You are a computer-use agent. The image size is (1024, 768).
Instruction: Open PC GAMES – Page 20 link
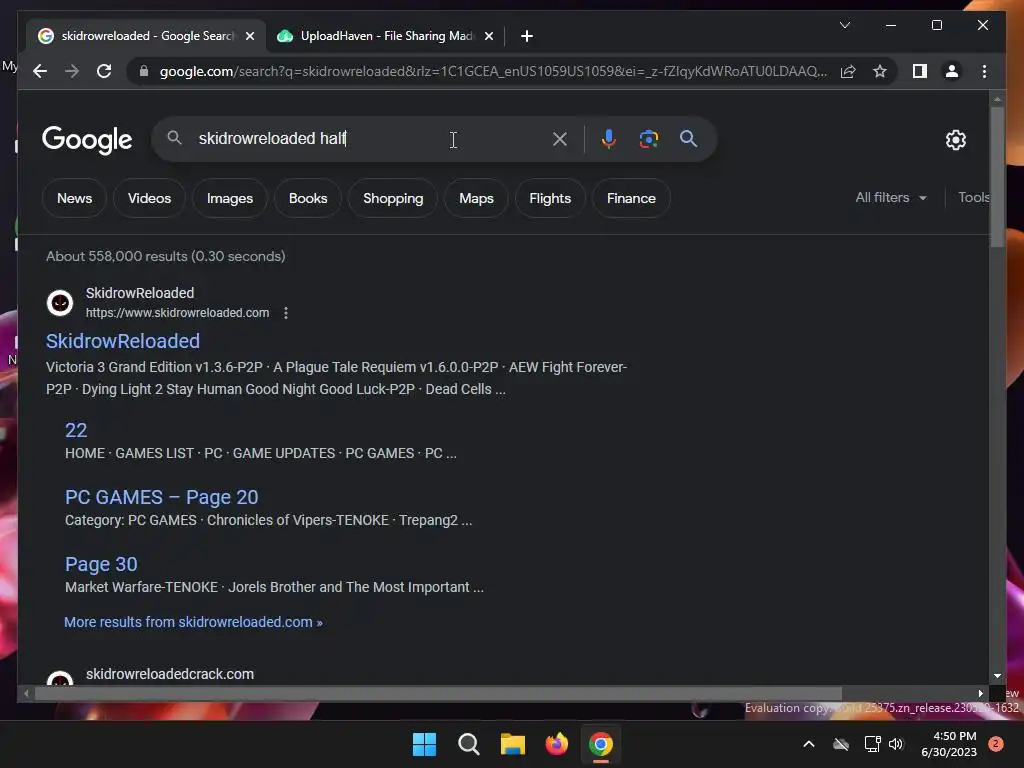(x=161, y=497)
